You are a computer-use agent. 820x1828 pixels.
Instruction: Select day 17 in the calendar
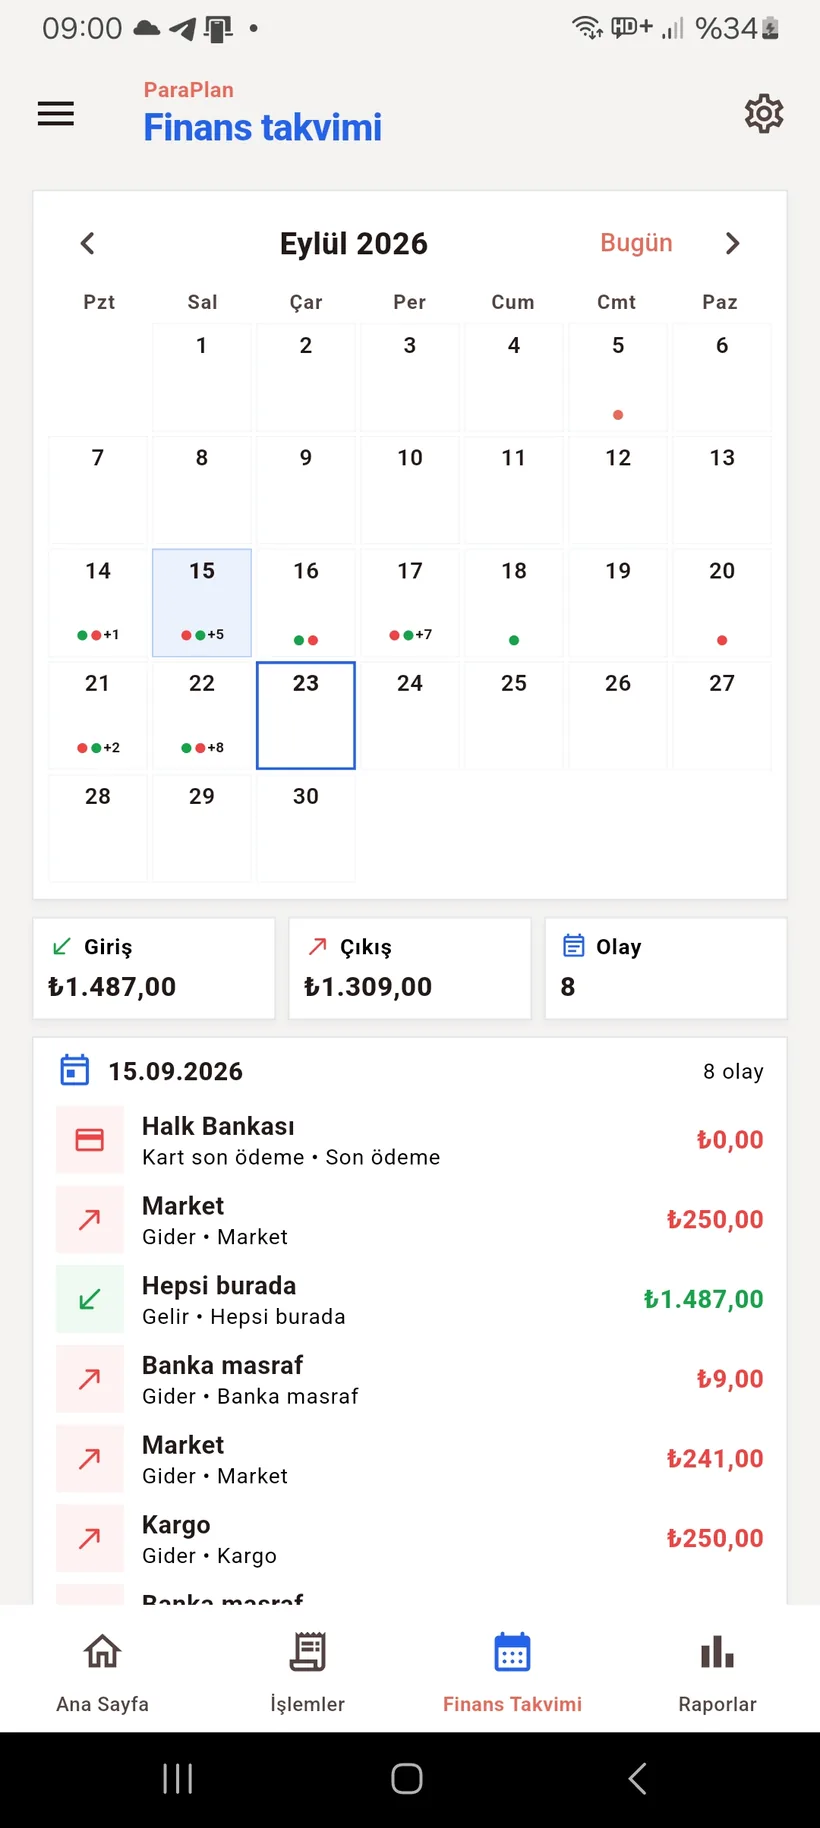(x=410, y=602)
